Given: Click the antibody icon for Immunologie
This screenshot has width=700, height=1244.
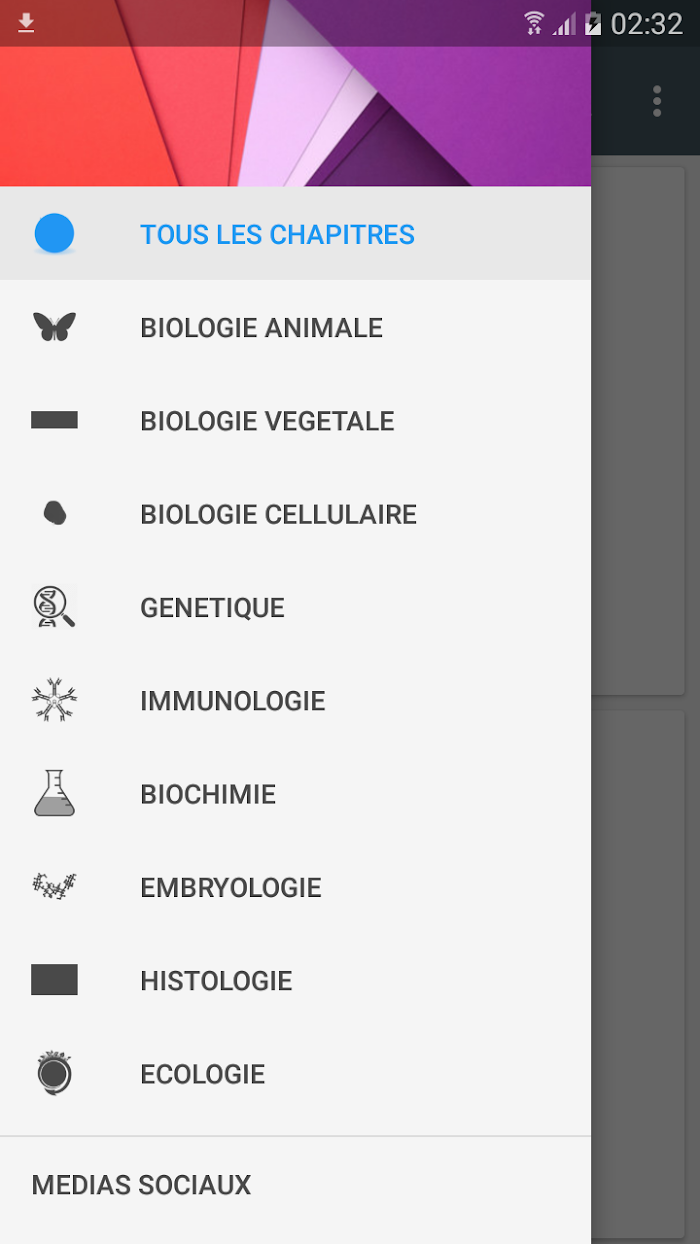Looking at the screenshot, I should [x=54, y=700].
